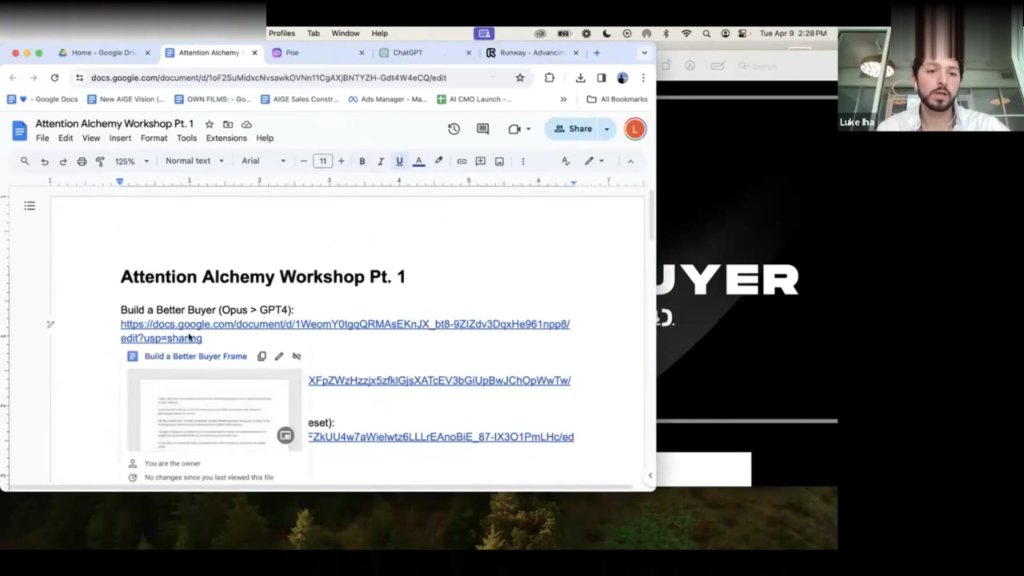This screenshot has width=1024, height=576.
Task: Open the comments history icon
Action: tap(483, 129)
